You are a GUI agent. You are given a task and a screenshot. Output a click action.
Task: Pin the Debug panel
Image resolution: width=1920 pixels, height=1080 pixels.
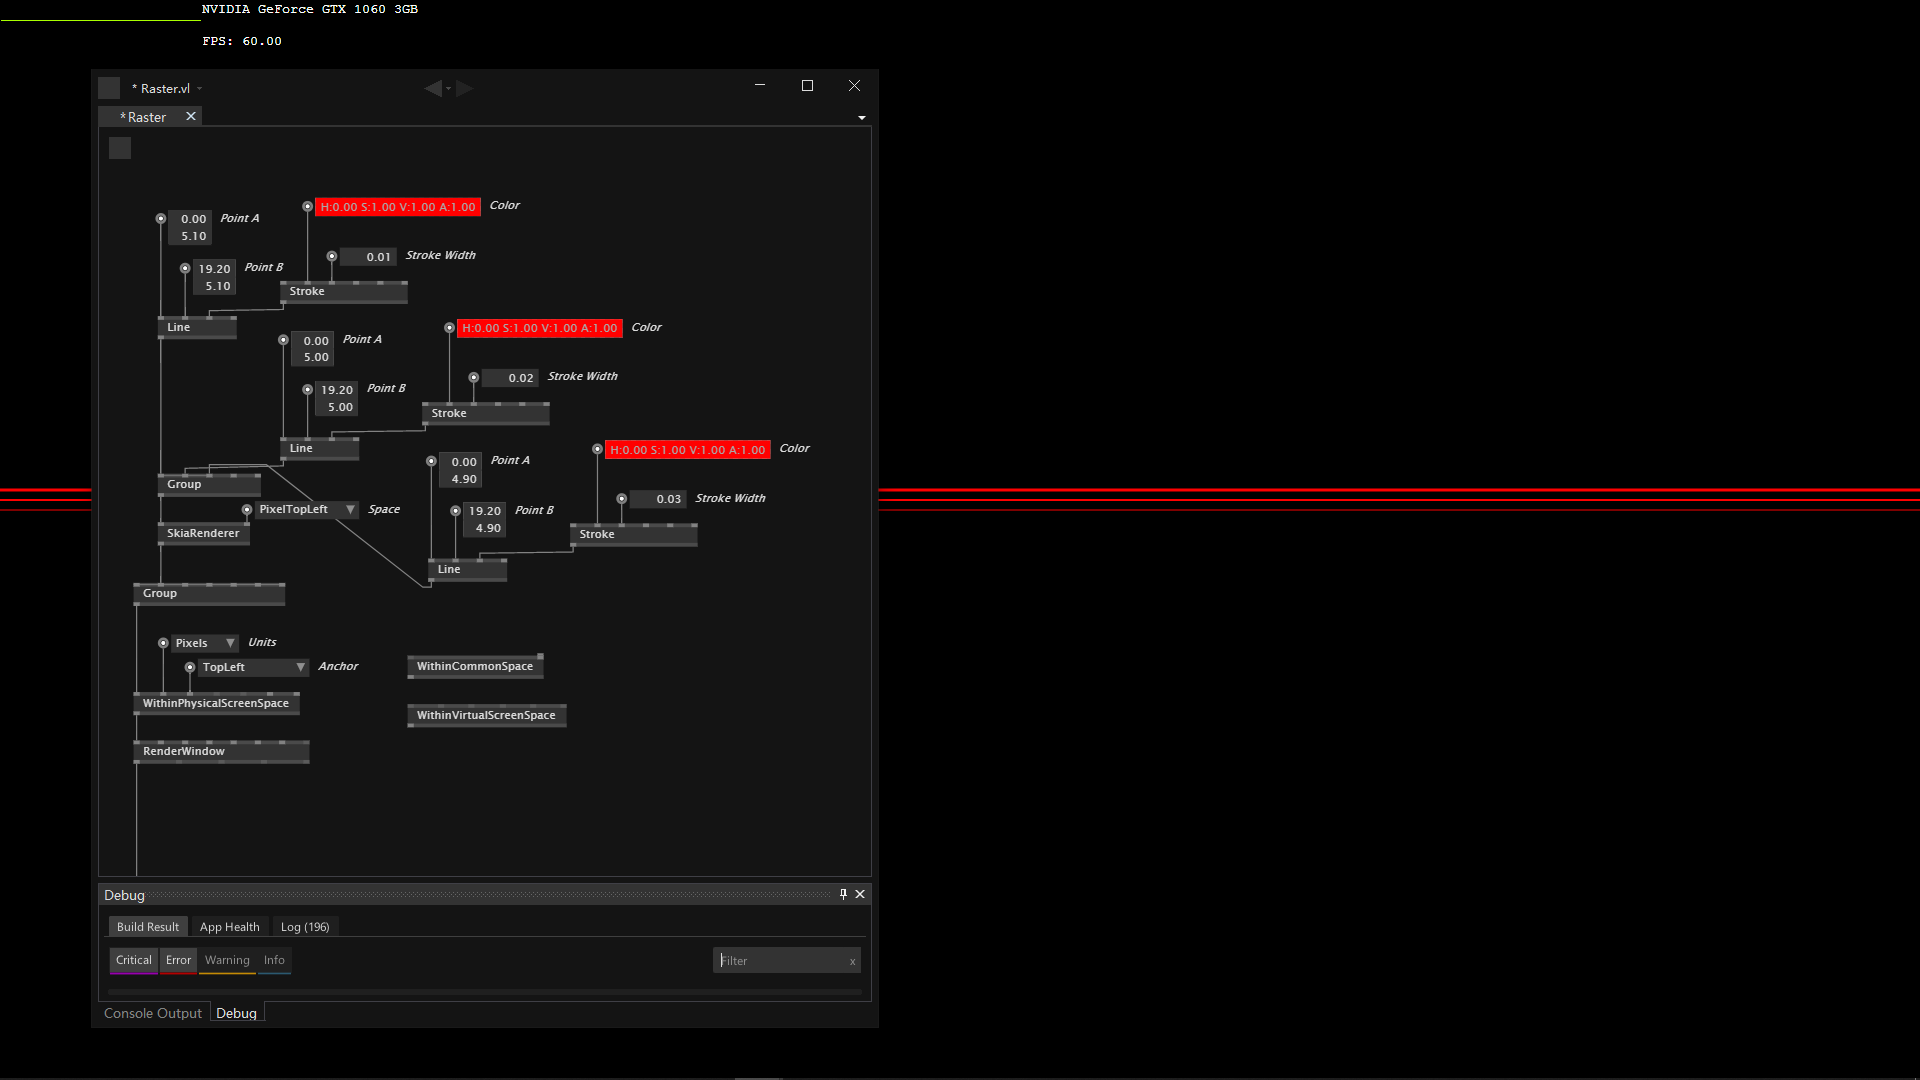click(x=843, y=894)
